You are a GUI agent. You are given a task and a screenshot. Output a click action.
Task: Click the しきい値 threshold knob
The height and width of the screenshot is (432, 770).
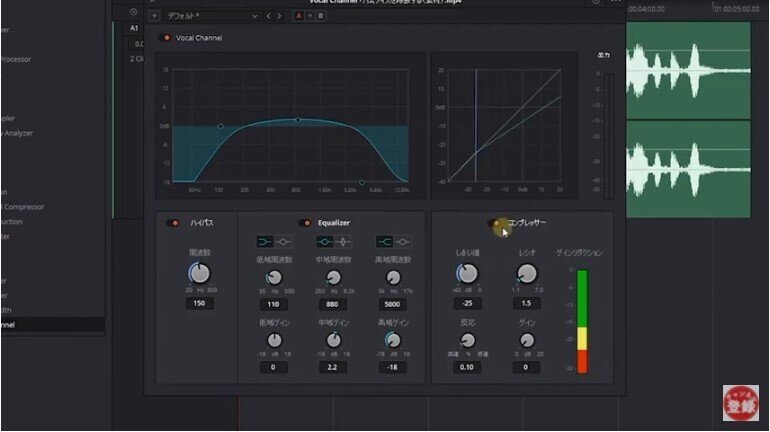[x=468, y=273]
